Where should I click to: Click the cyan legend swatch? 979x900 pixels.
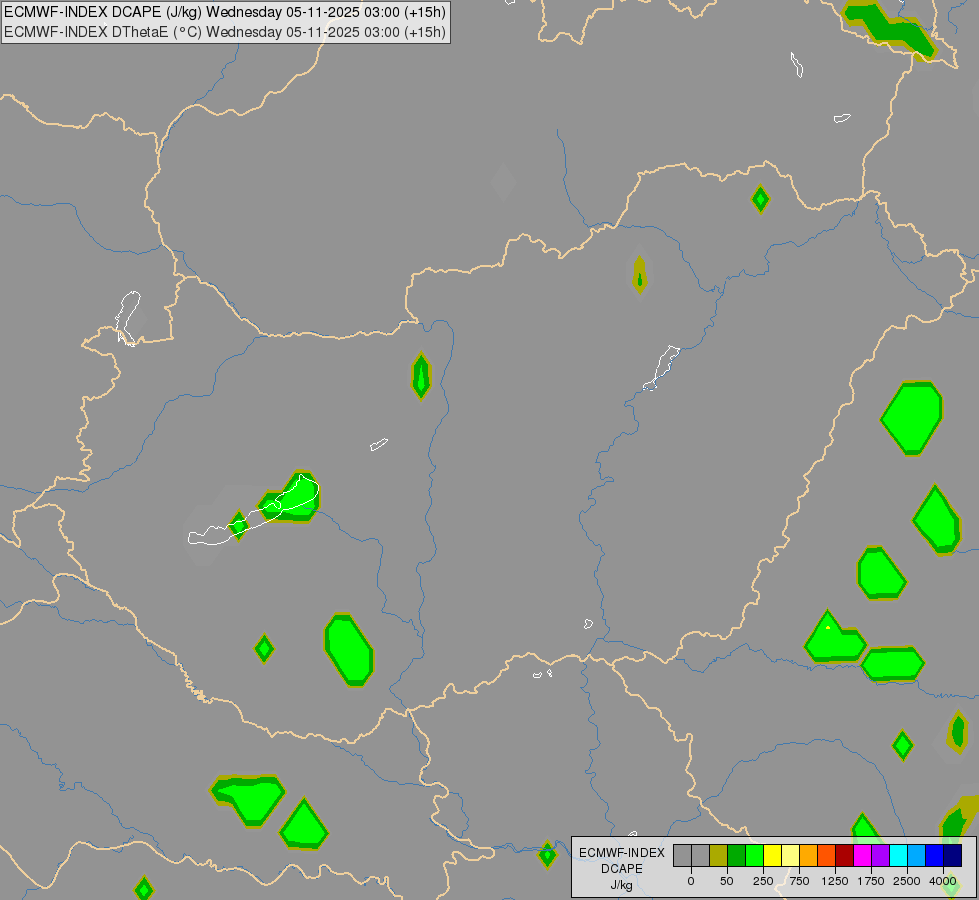click(899, 855)
